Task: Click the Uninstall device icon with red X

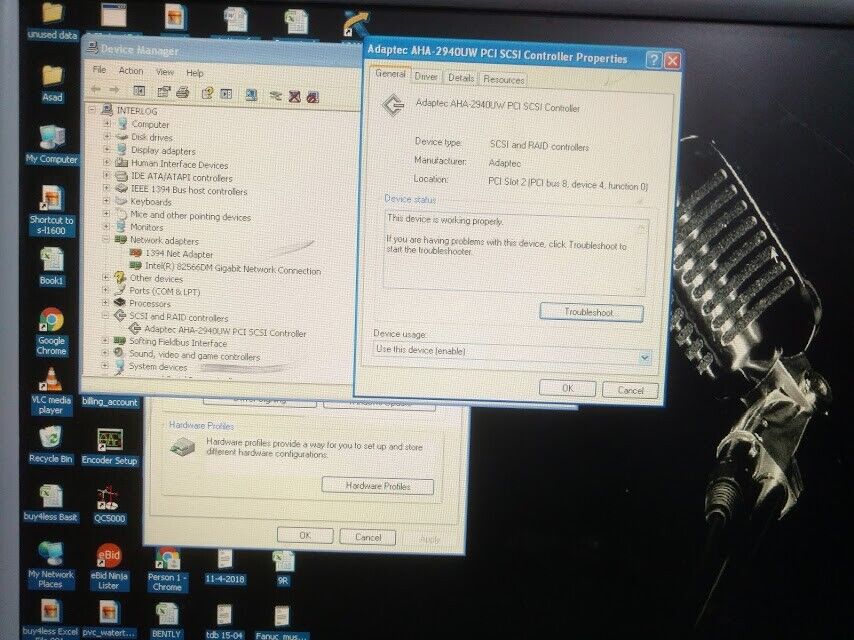Action: pyautogui.click(x=295, y=97)
